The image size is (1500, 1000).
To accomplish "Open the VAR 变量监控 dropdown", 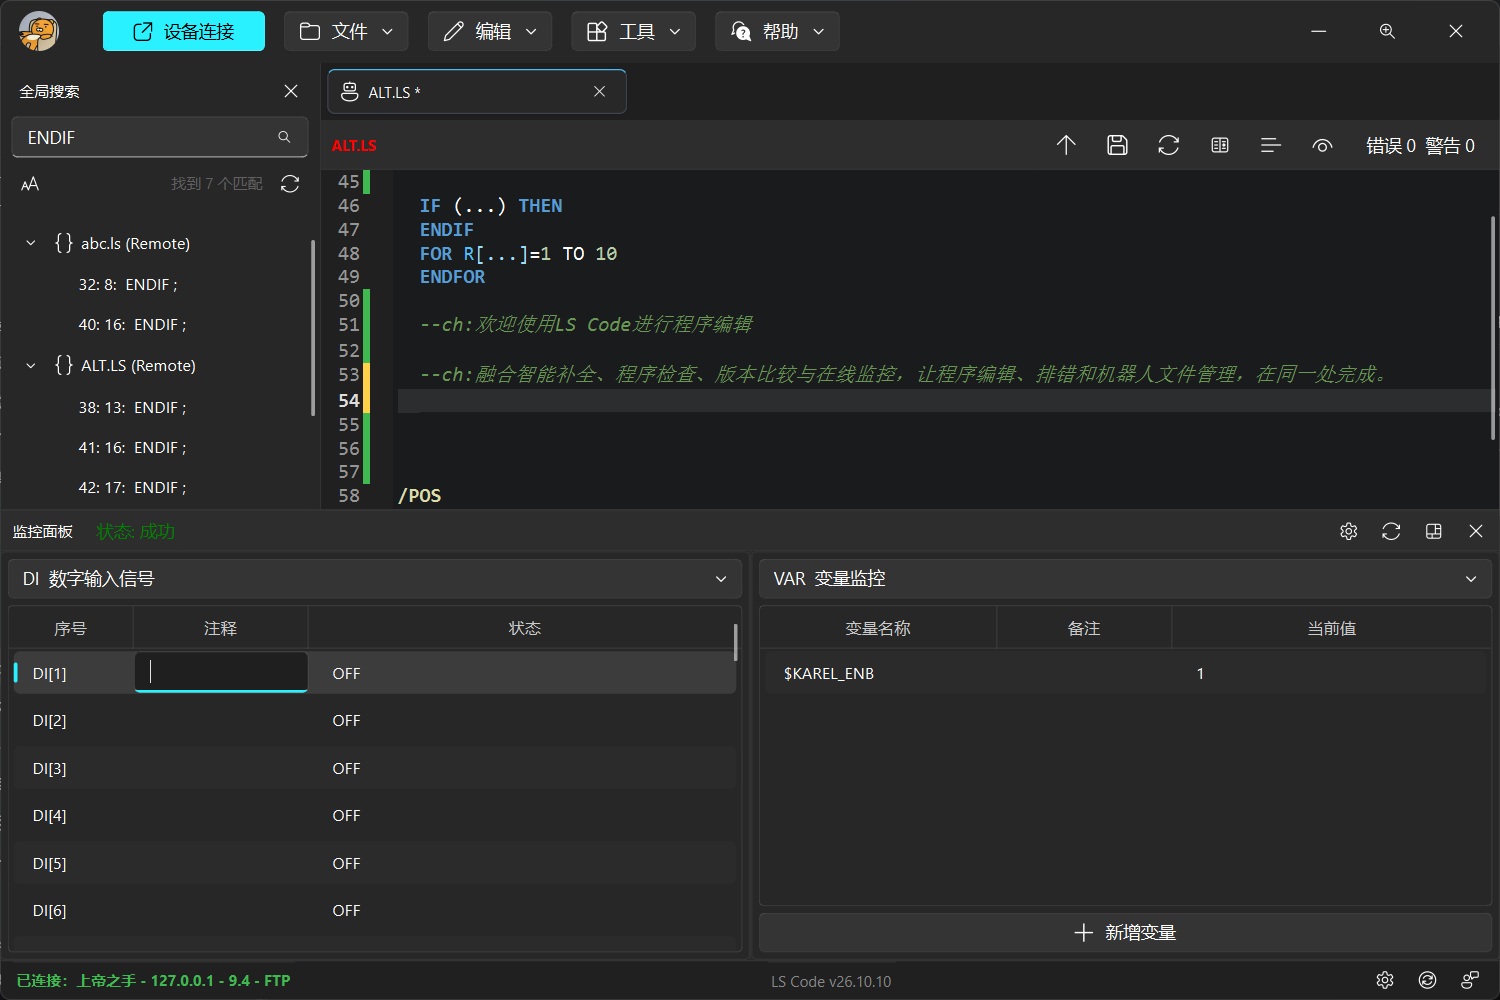I will tap(1125, 579).
